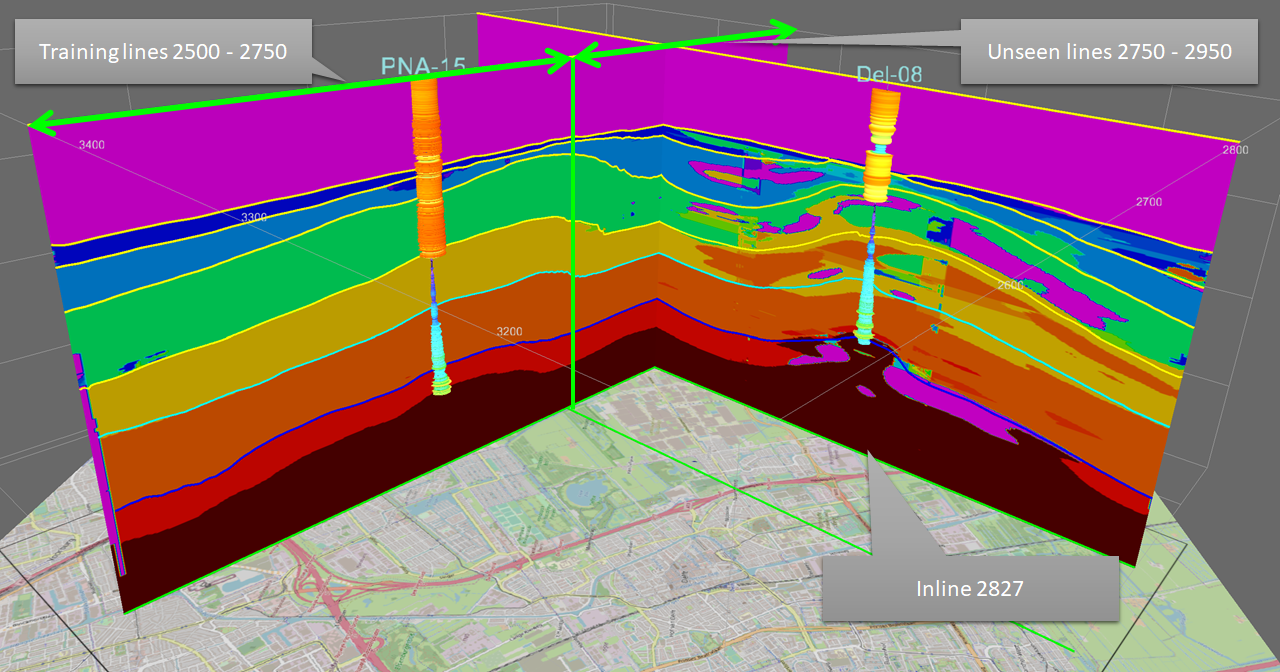
Task: Click the green arrowhead at the unseen lines' right end
Action: pos(787,32)
